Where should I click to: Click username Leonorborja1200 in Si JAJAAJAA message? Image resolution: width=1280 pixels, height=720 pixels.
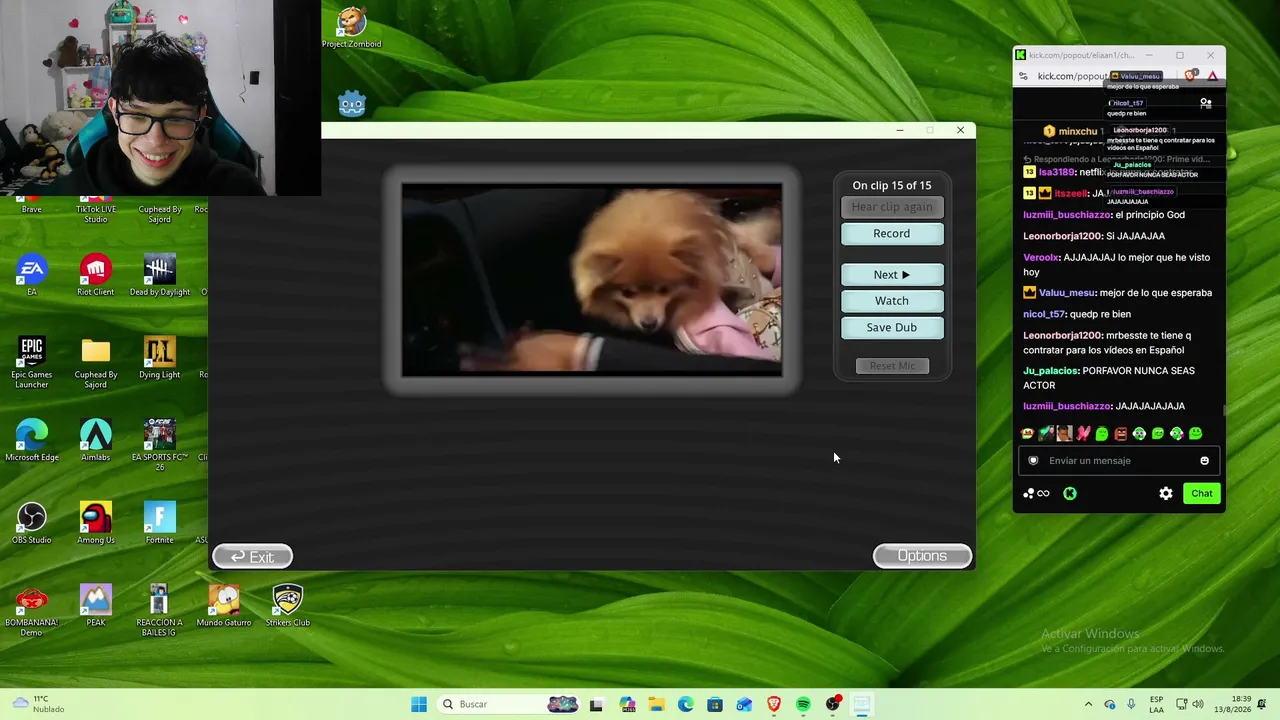(1063, 236)
